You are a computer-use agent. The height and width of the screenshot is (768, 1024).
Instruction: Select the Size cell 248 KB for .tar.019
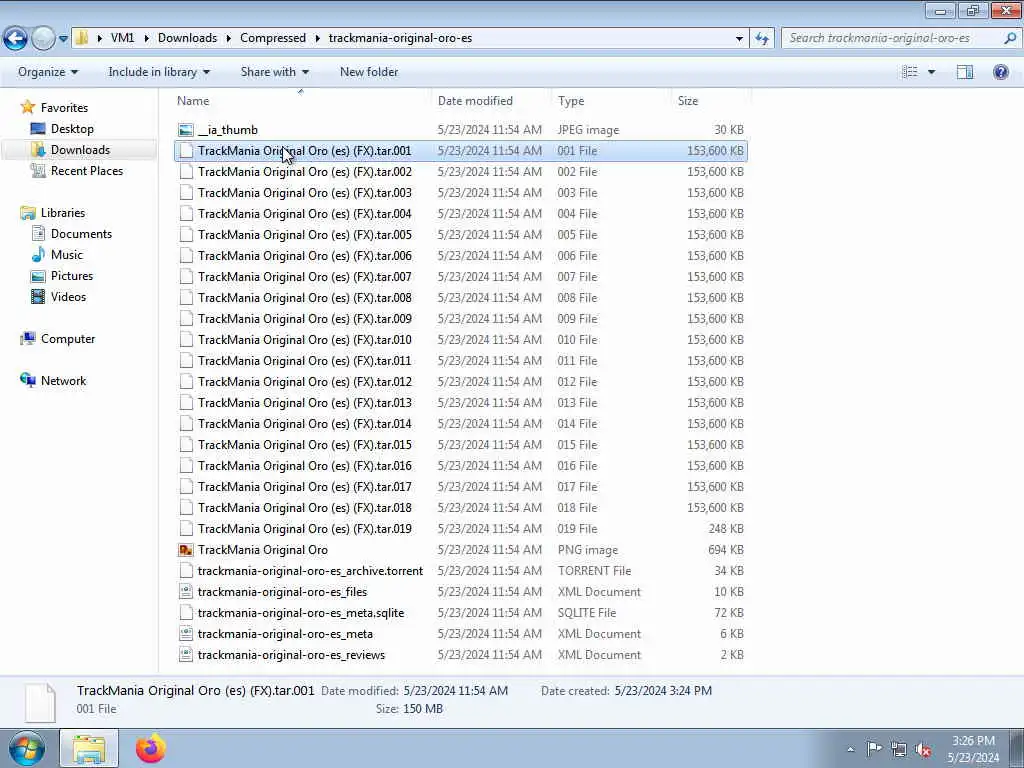click(726, 528)
